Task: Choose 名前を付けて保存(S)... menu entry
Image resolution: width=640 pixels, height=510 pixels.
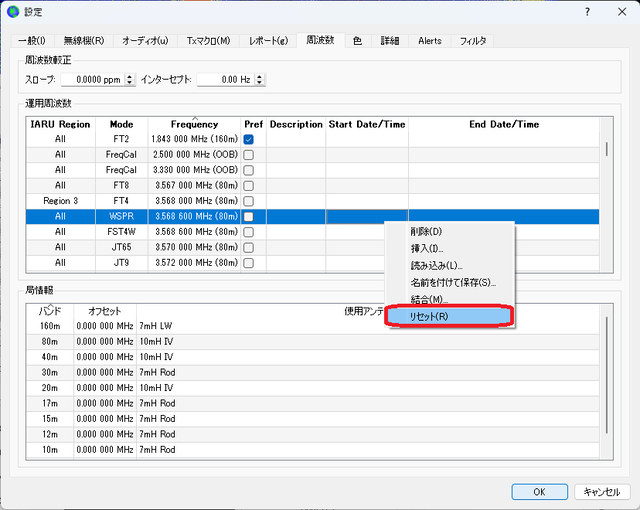Action: (449, 282)
